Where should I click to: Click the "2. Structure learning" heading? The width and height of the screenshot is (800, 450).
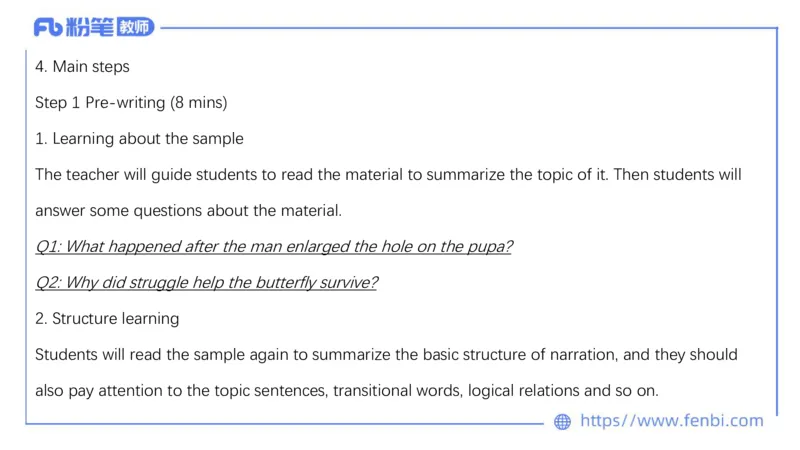coord(107,319)
